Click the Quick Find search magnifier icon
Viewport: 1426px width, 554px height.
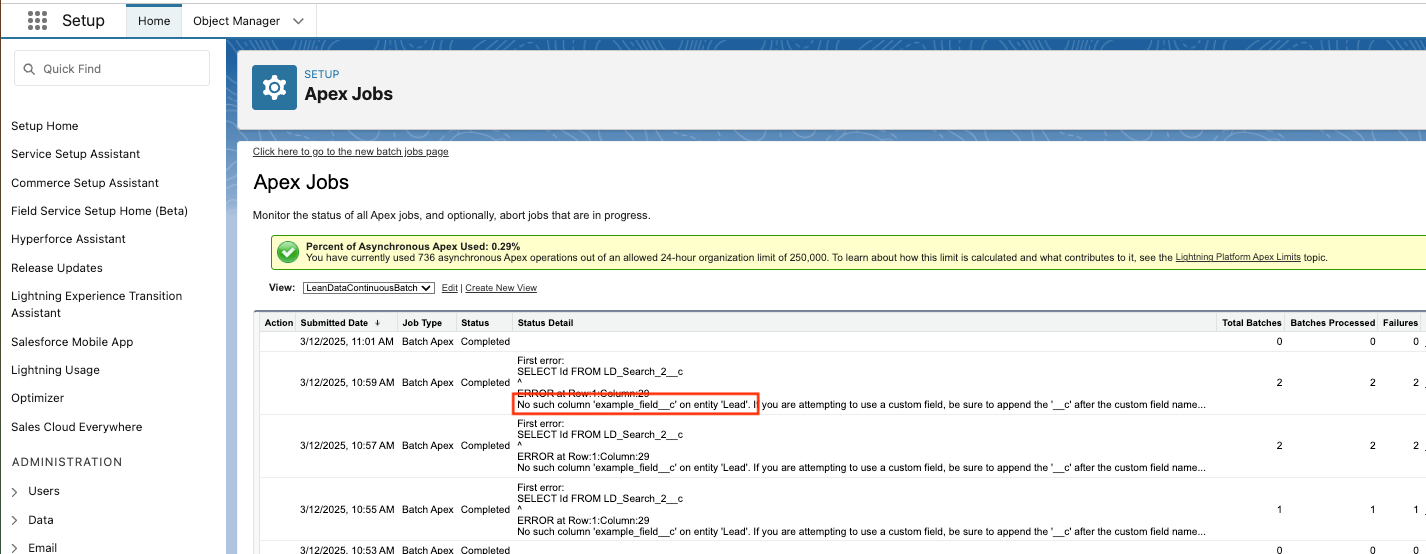29,69
